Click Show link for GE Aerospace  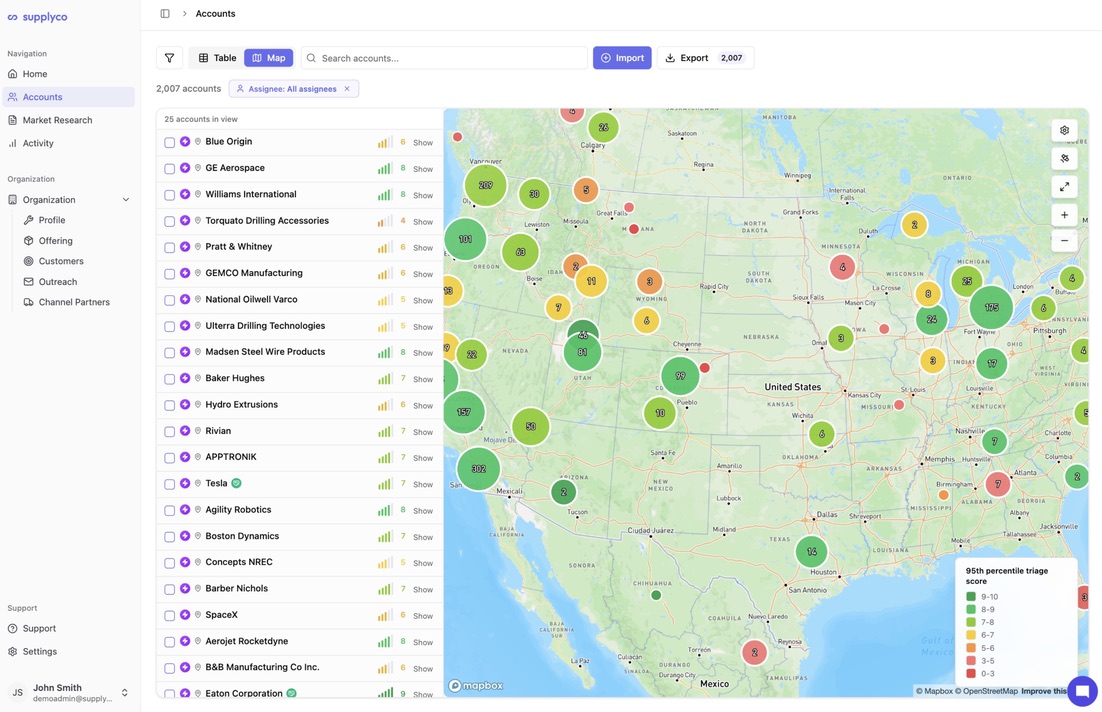click(423, 169)
